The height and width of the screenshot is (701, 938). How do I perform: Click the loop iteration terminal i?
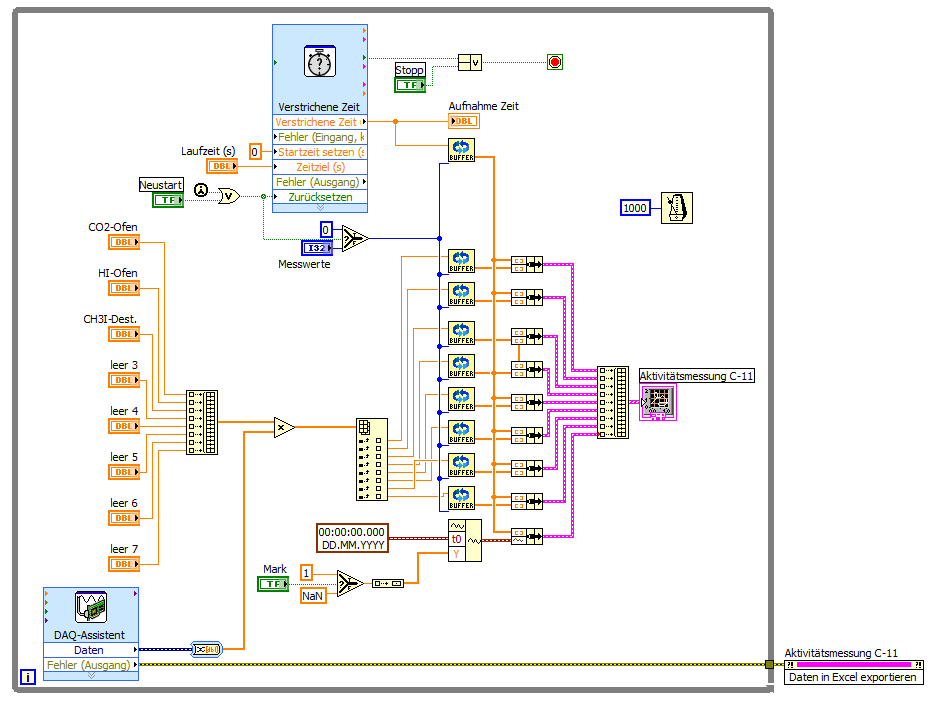tap(28, 676)
